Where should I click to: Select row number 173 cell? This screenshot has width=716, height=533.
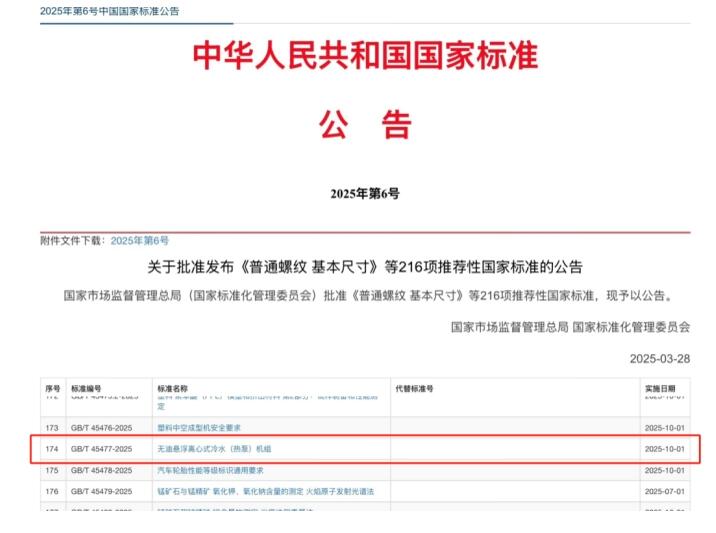click(x=52, y=428)
